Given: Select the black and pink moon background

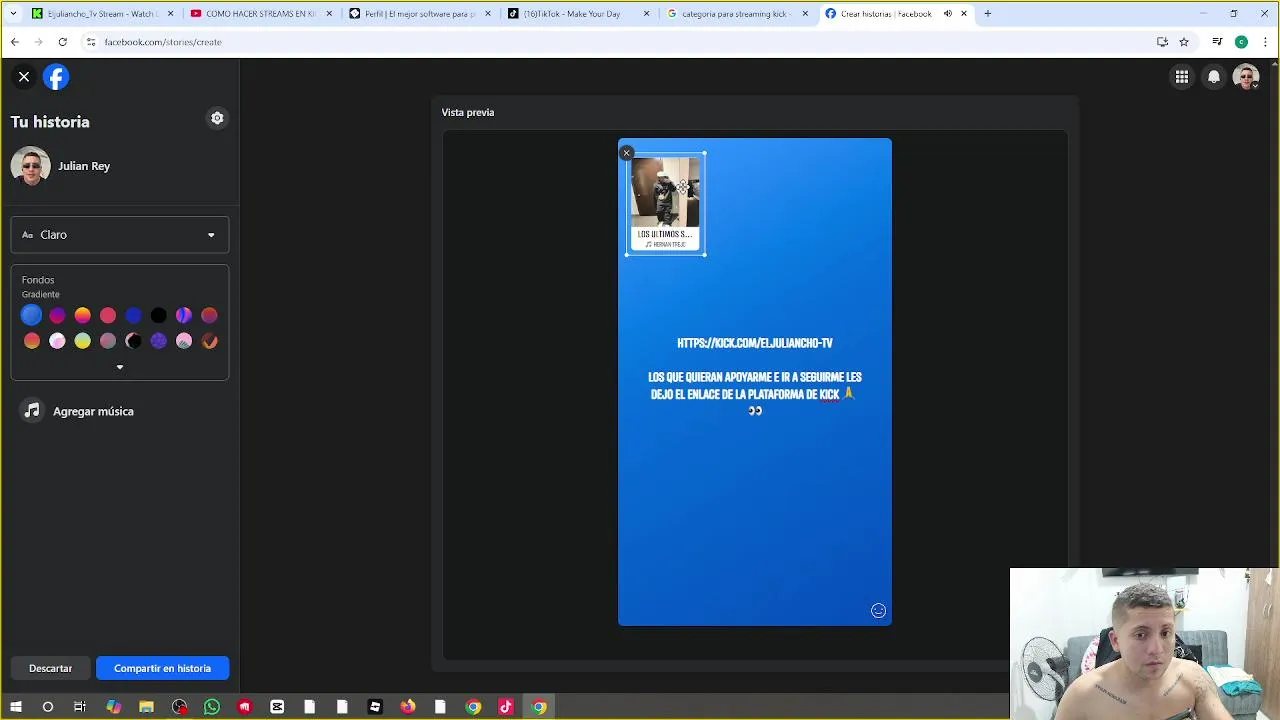Looking at the screenshot, I should (x=133, y=341).
